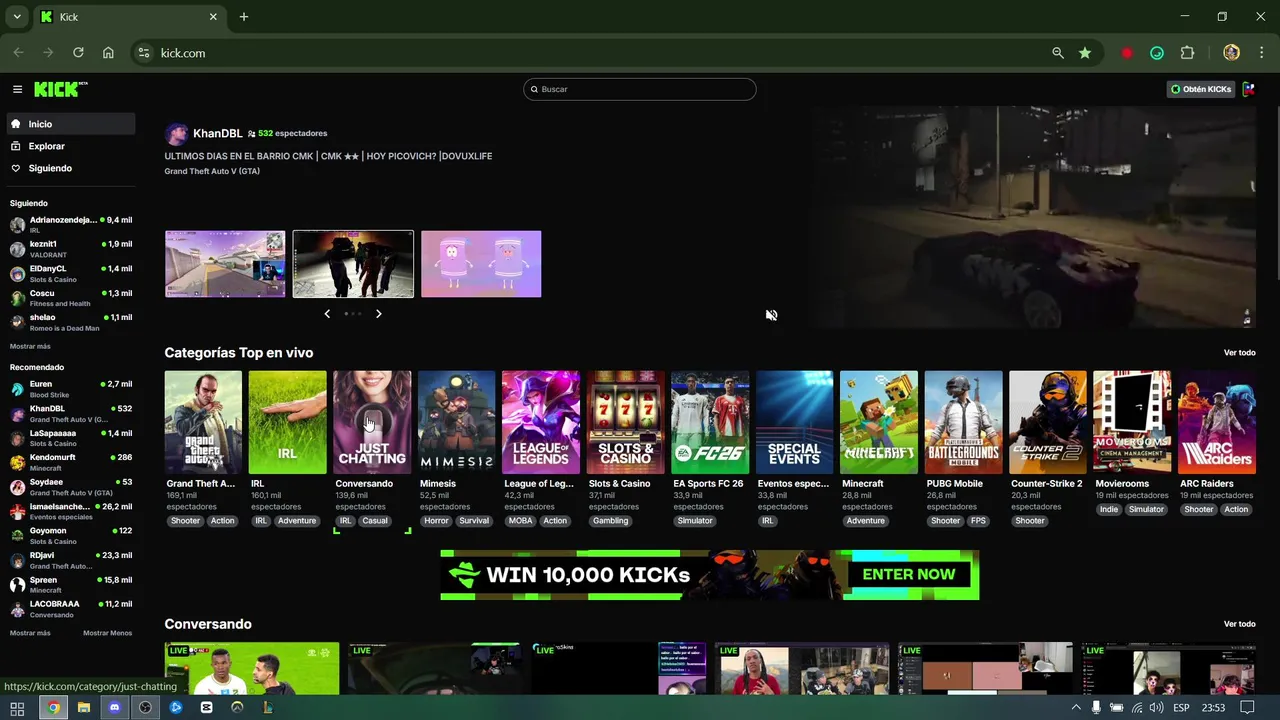Open the Just Chatting category card
1280x720 pixels.
coord(372,422)
